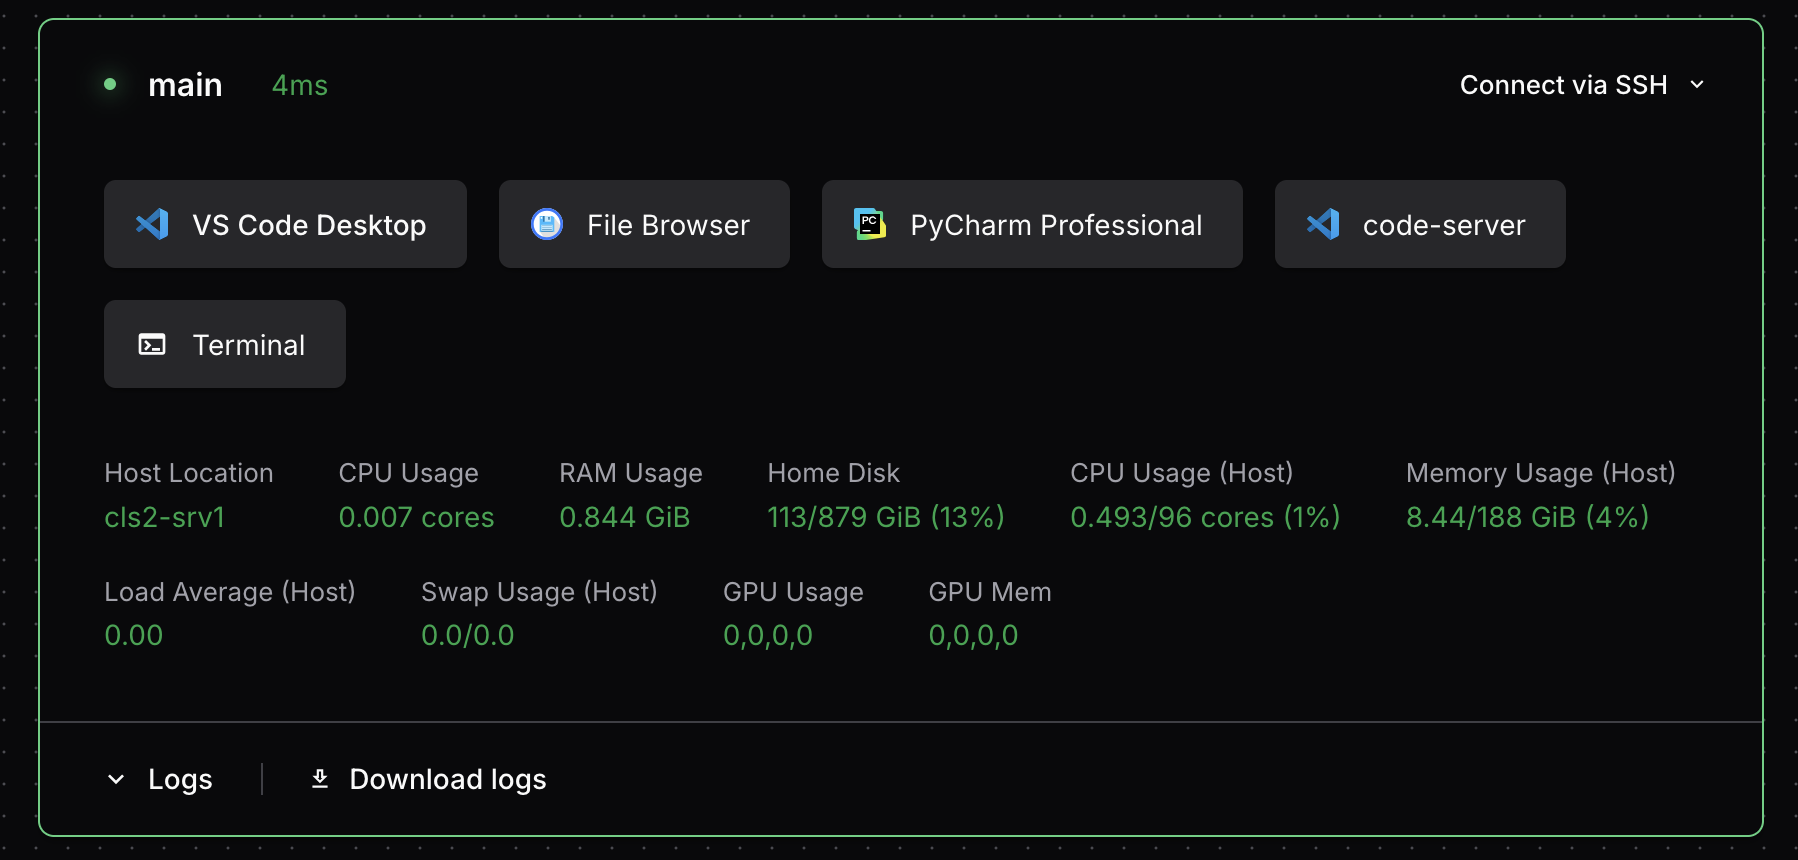The height and width of the screenshot is (860, 1798).
Task: Click the Logs label
Action: click(180, 779)
